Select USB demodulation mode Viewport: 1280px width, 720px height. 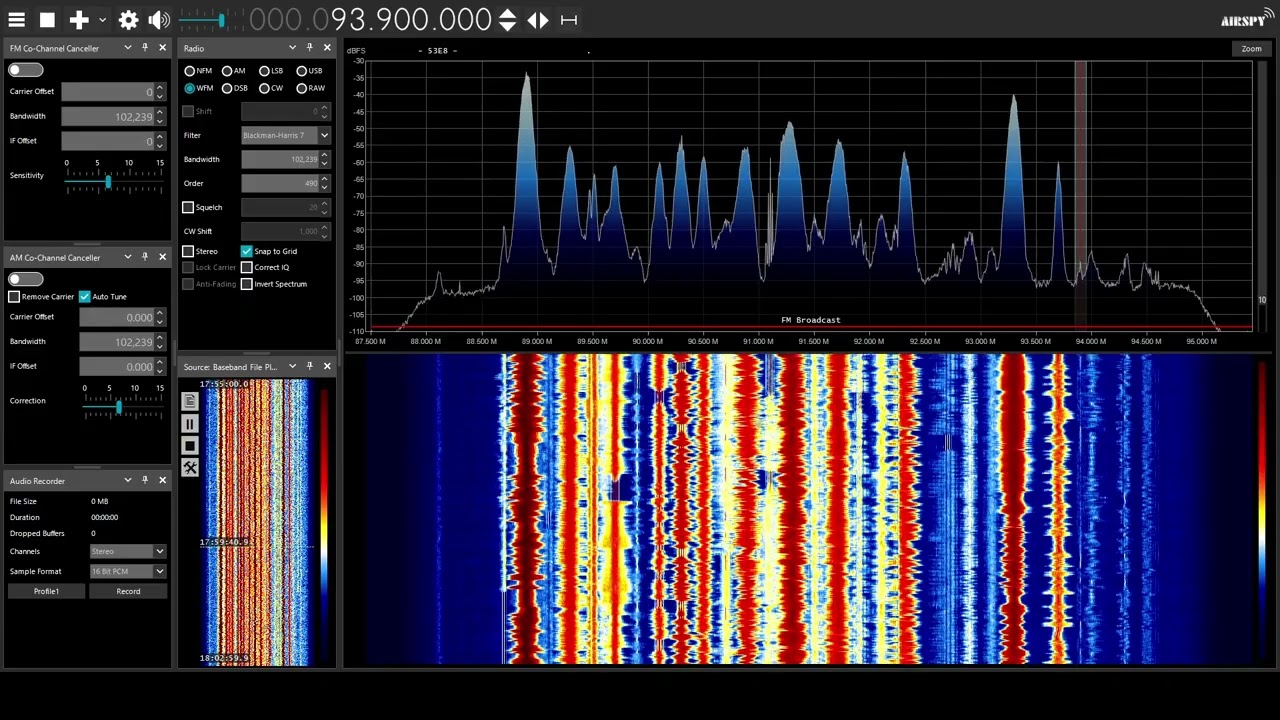301,71
